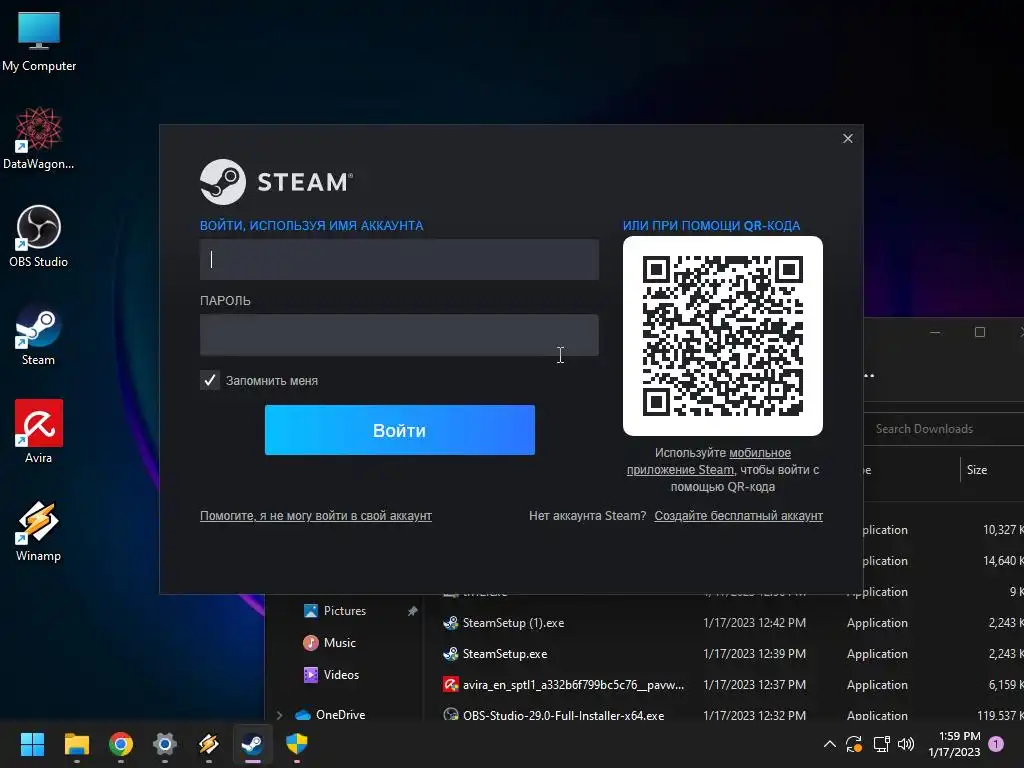
Task: Launch Google Chrome from the taskbar
Action: (x=121, y=744)
